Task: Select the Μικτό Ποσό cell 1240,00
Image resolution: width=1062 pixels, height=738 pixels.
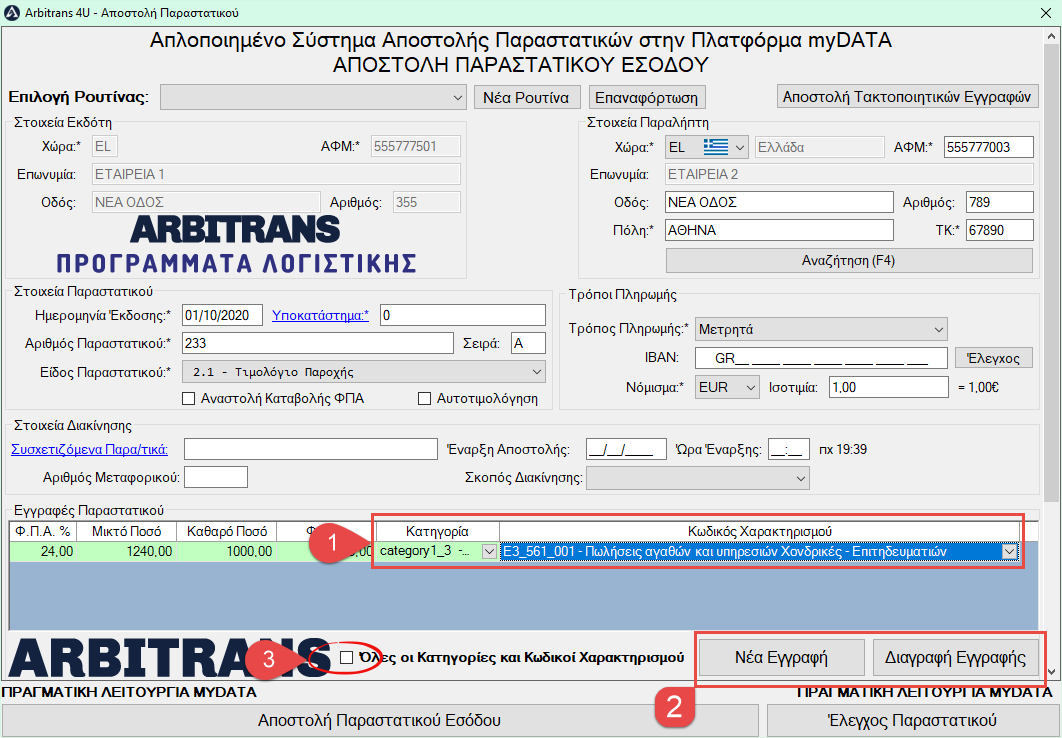Action: (127, 552)
